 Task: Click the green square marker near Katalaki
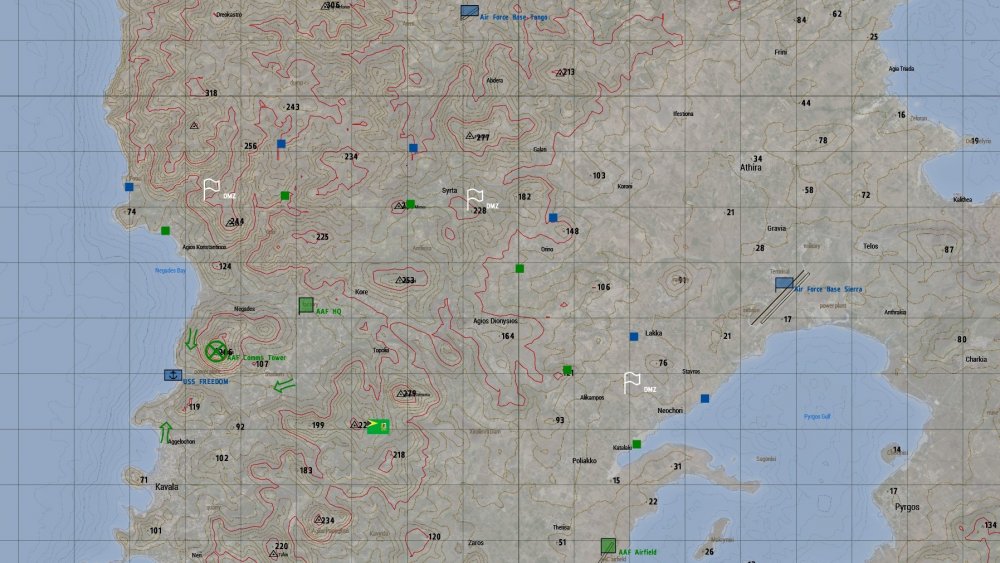tap(636, 444)
